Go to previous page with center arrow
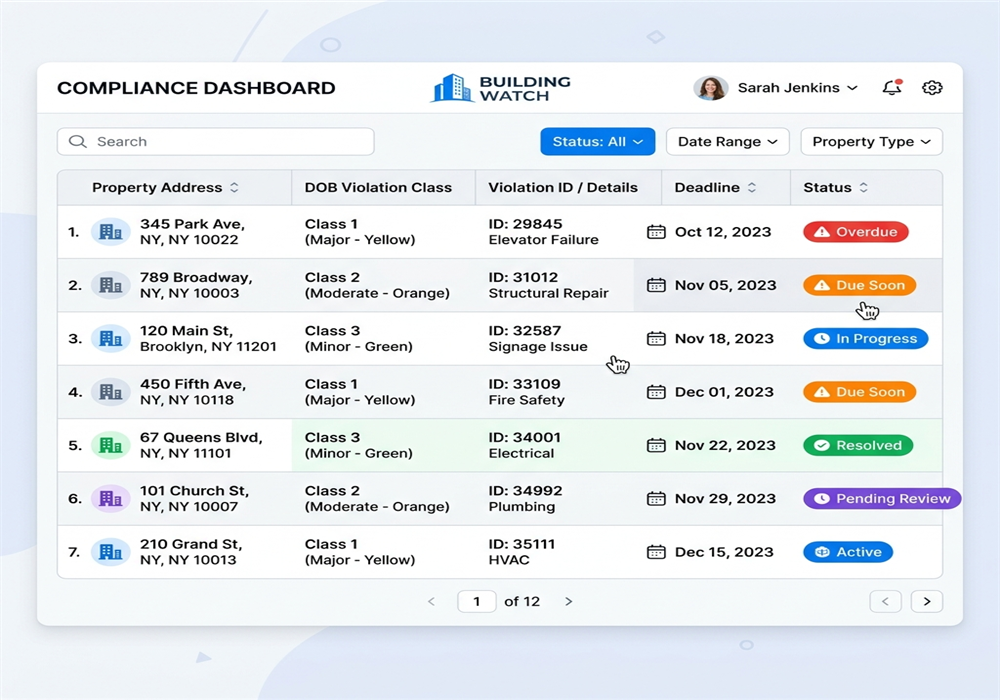Viewport: 1000px width, 700px height. [431, 601]
